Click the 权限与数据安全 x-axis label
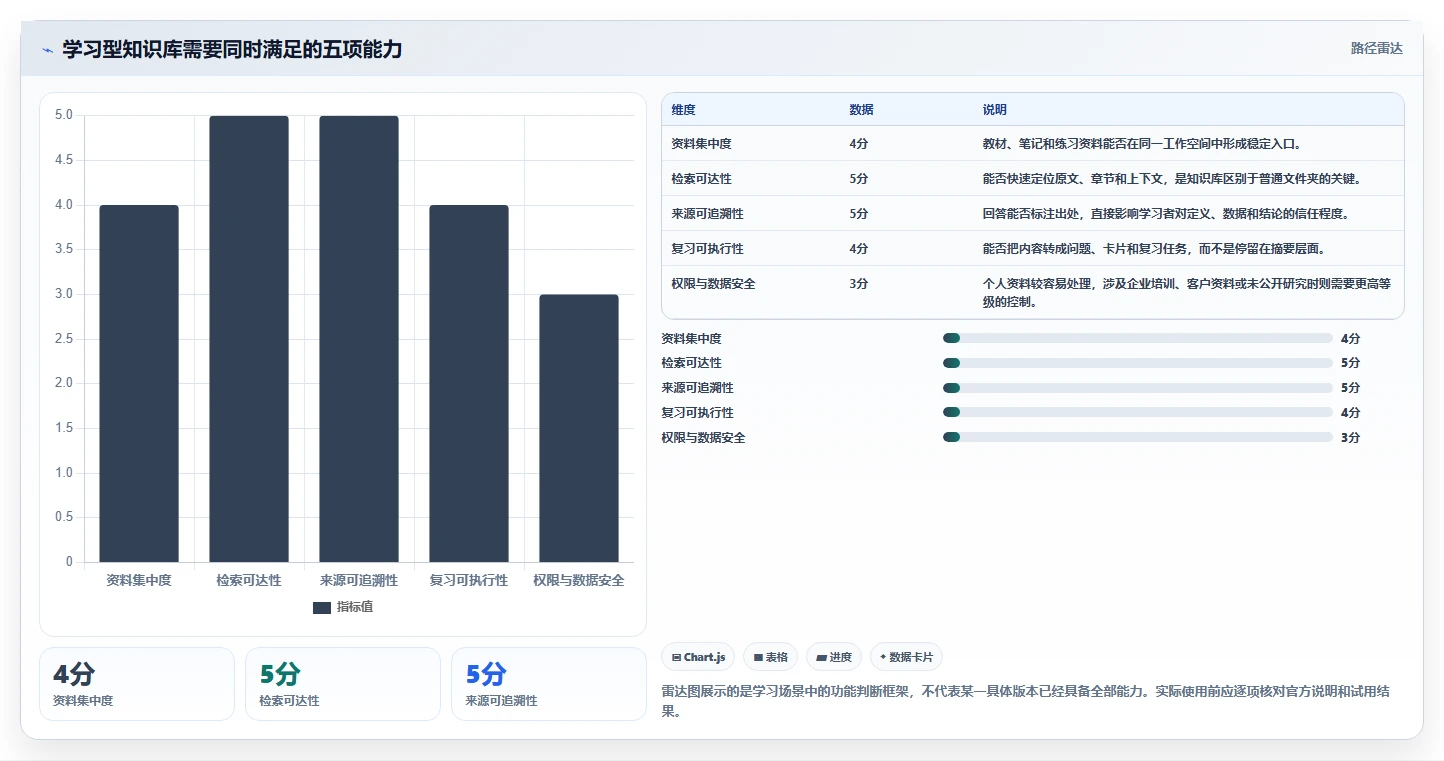 (579, 580)
